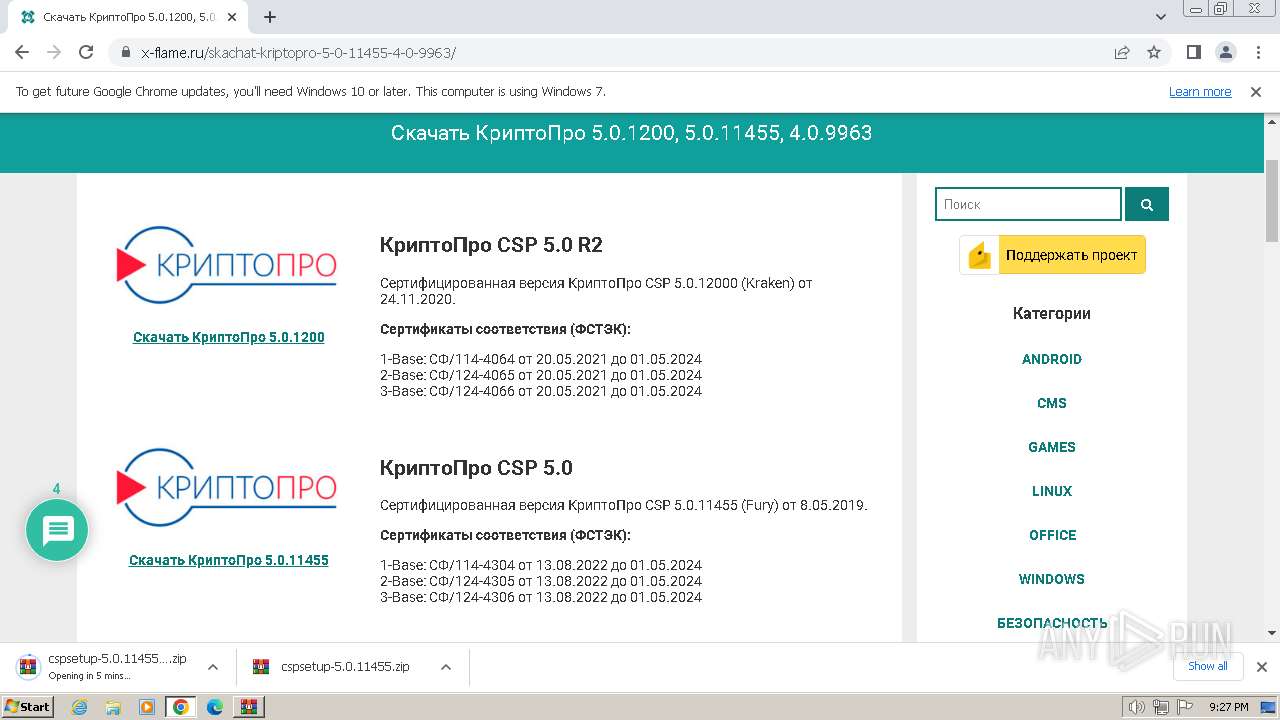Click the КриптоПро CSP 5.0 R2 heading

tap(491, 245)
